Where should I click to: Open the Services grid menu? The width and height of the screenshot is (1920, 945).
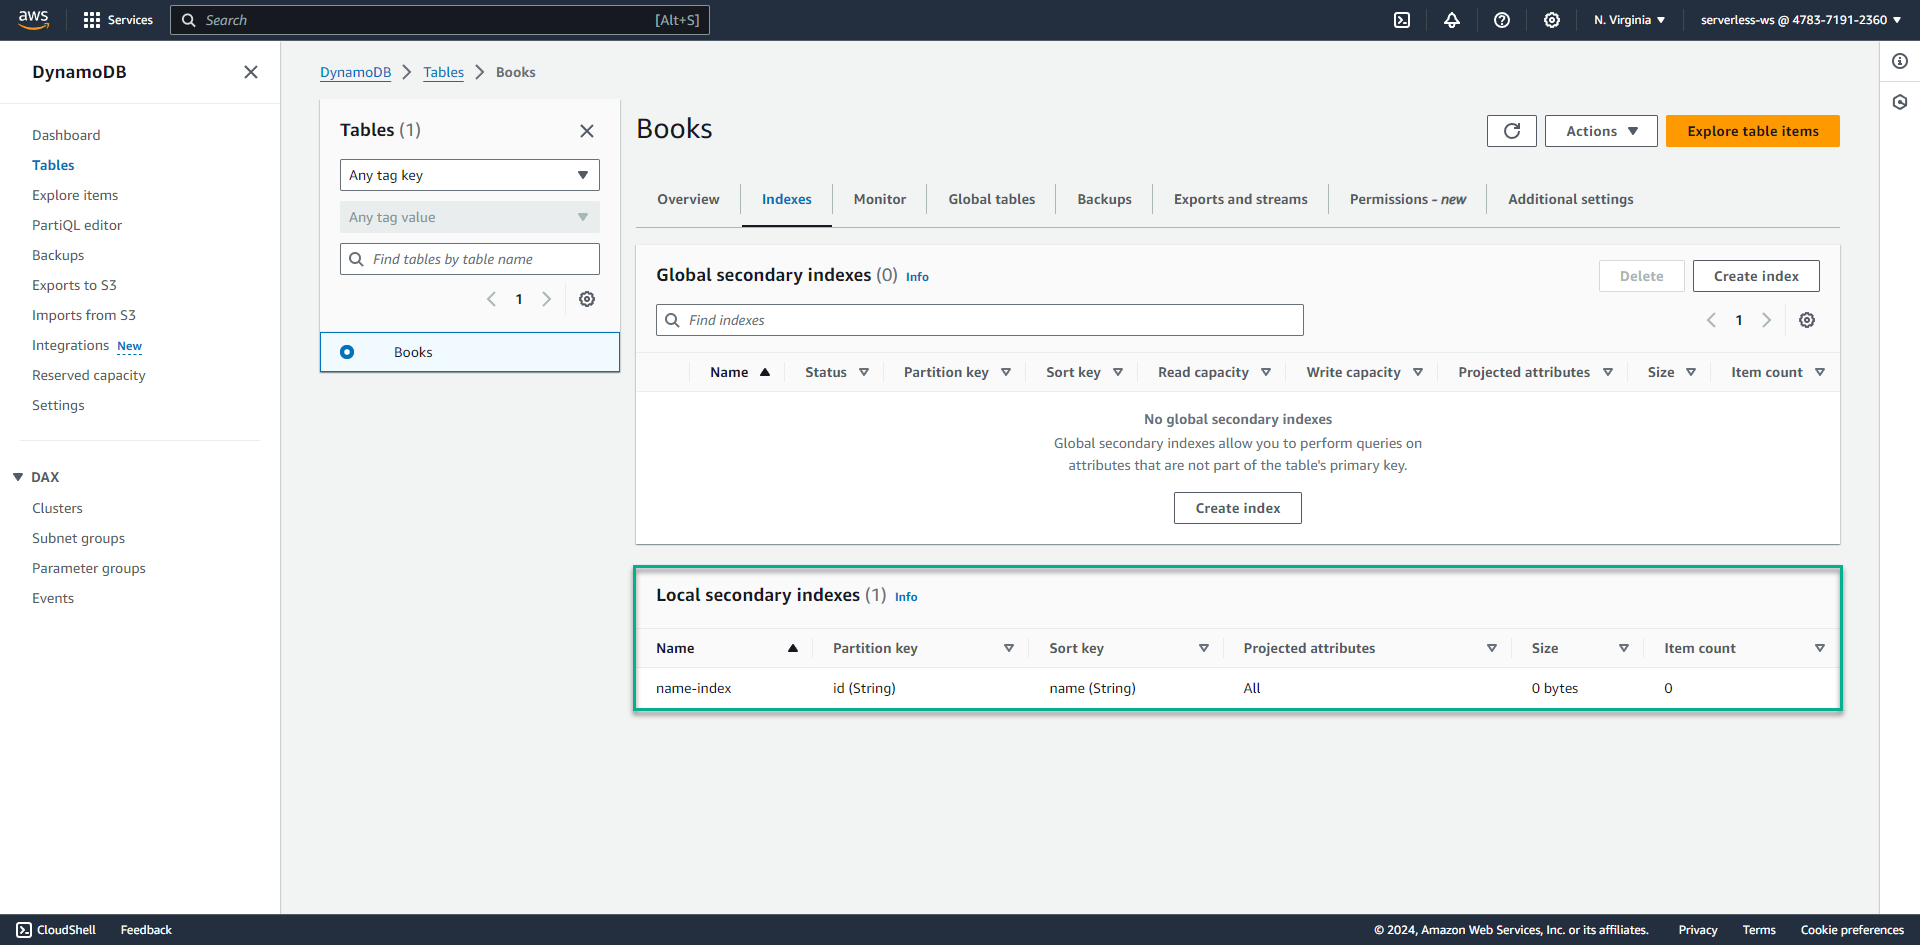point(118,20)
